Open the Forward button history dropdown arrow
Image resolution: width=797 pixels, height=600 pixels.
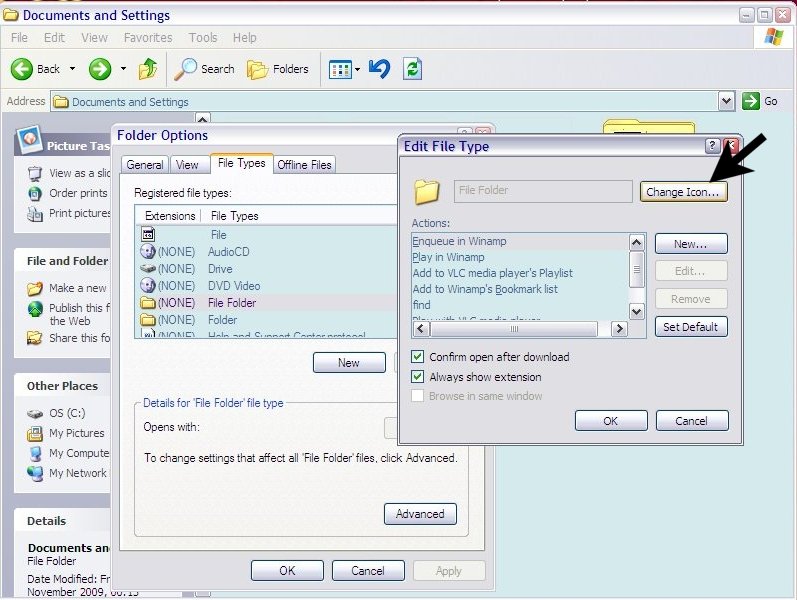pos(123,68)
